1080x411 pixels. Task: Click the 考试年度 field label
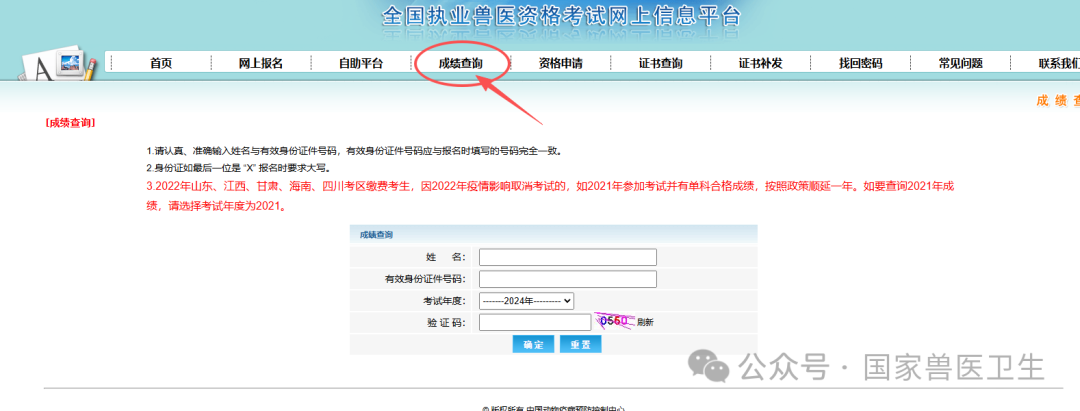point(444,301)
